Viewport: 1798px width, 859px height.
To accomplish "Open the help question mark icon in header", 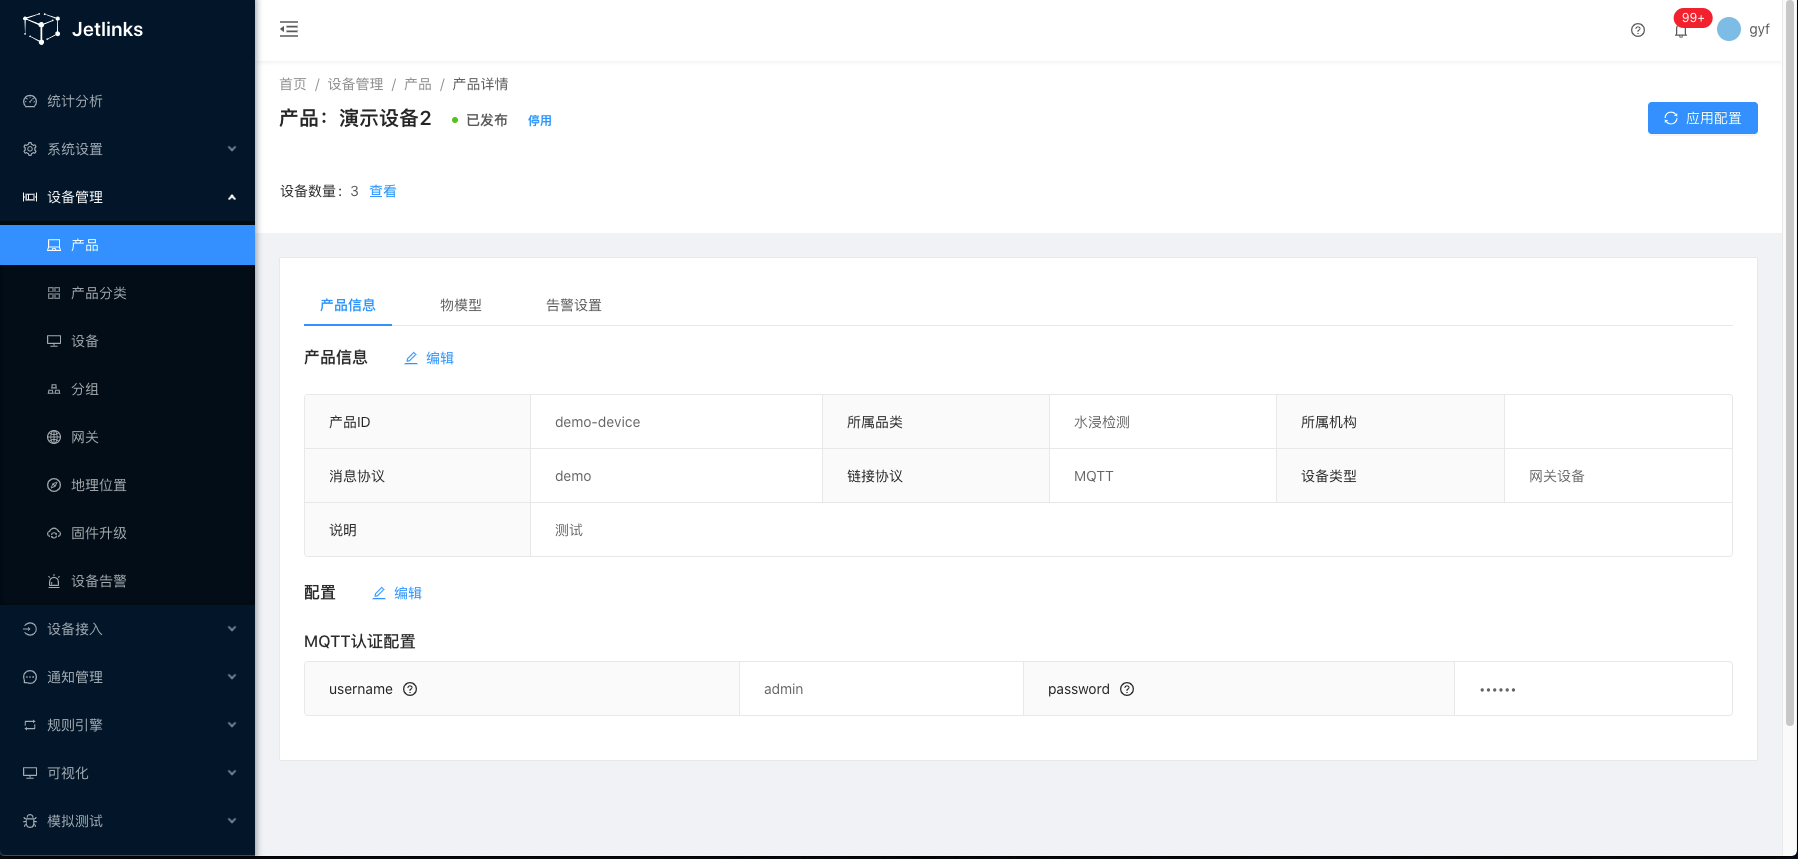I will coord(1637,30).
